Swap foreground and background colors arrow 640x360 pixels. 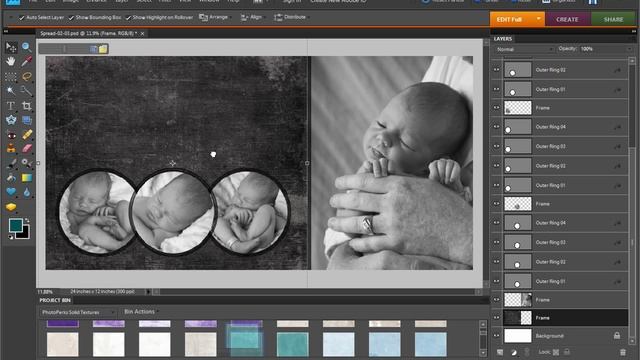[x=27, y=221]
